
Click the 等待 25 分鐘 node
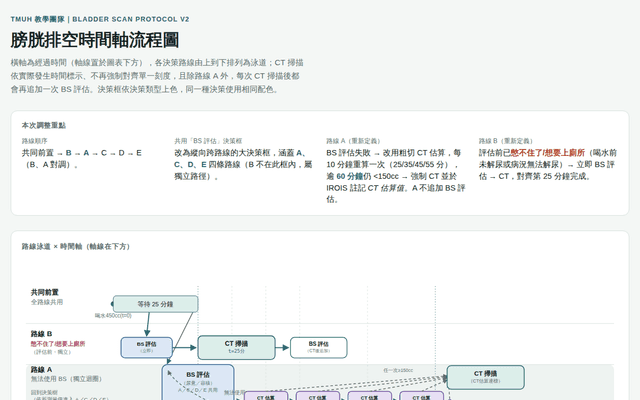(x=156, y=304)
